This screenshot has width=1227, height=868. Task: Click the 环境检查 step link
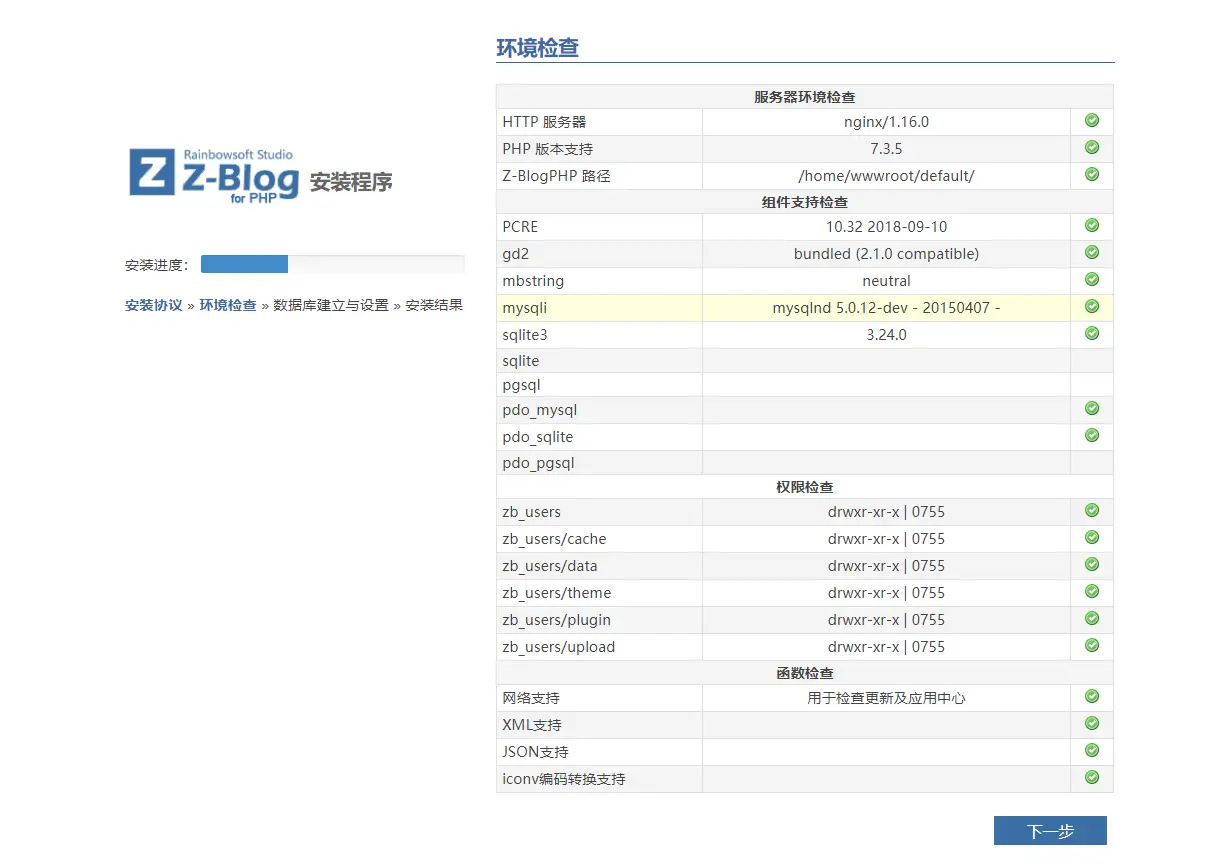(x=228, y=305)
